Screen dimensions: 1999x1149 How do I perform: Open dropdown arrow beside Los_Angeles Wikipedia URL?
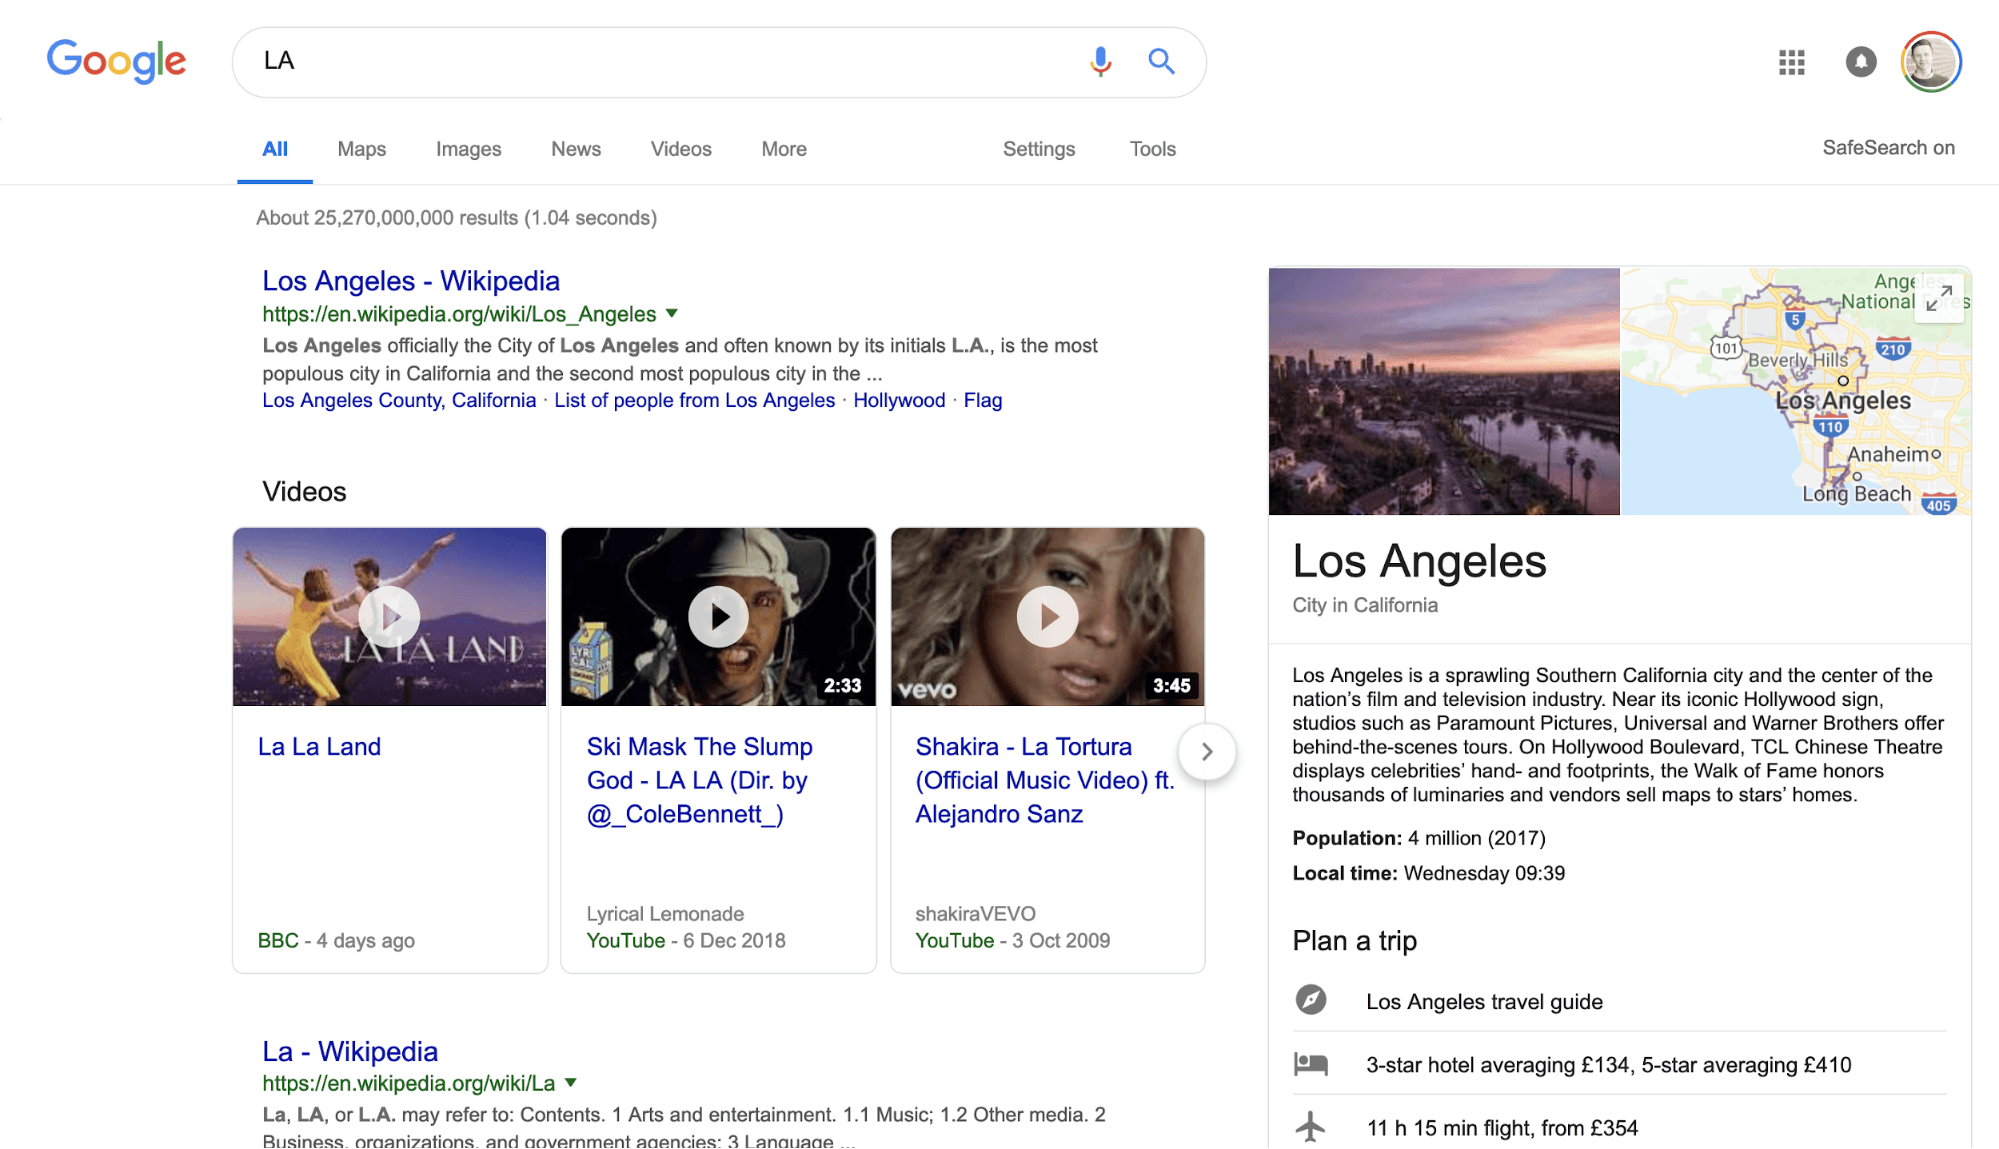(x=672, y=313)
